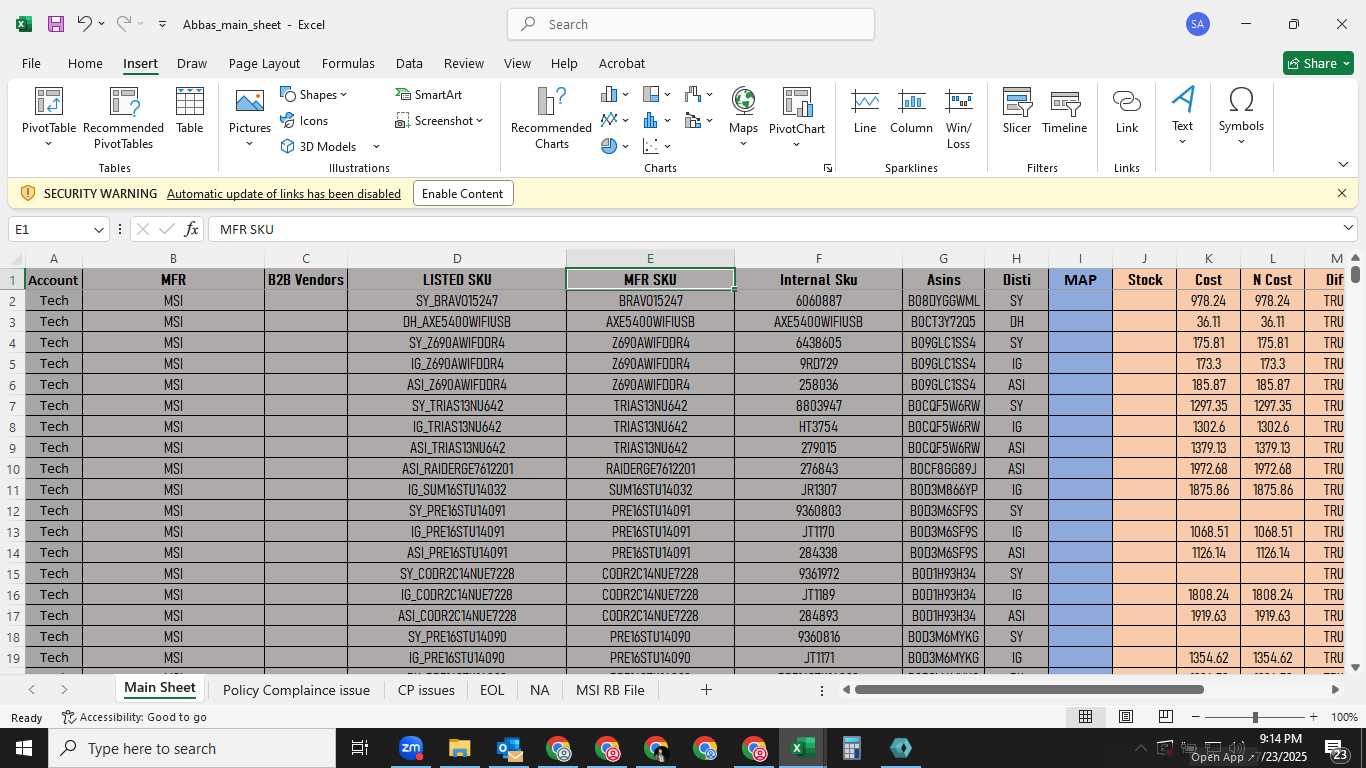The width and height of the screenshot is (1366, 768).
Task: Expand the Name Box dropdown arrow
Action: pos(98,229)
